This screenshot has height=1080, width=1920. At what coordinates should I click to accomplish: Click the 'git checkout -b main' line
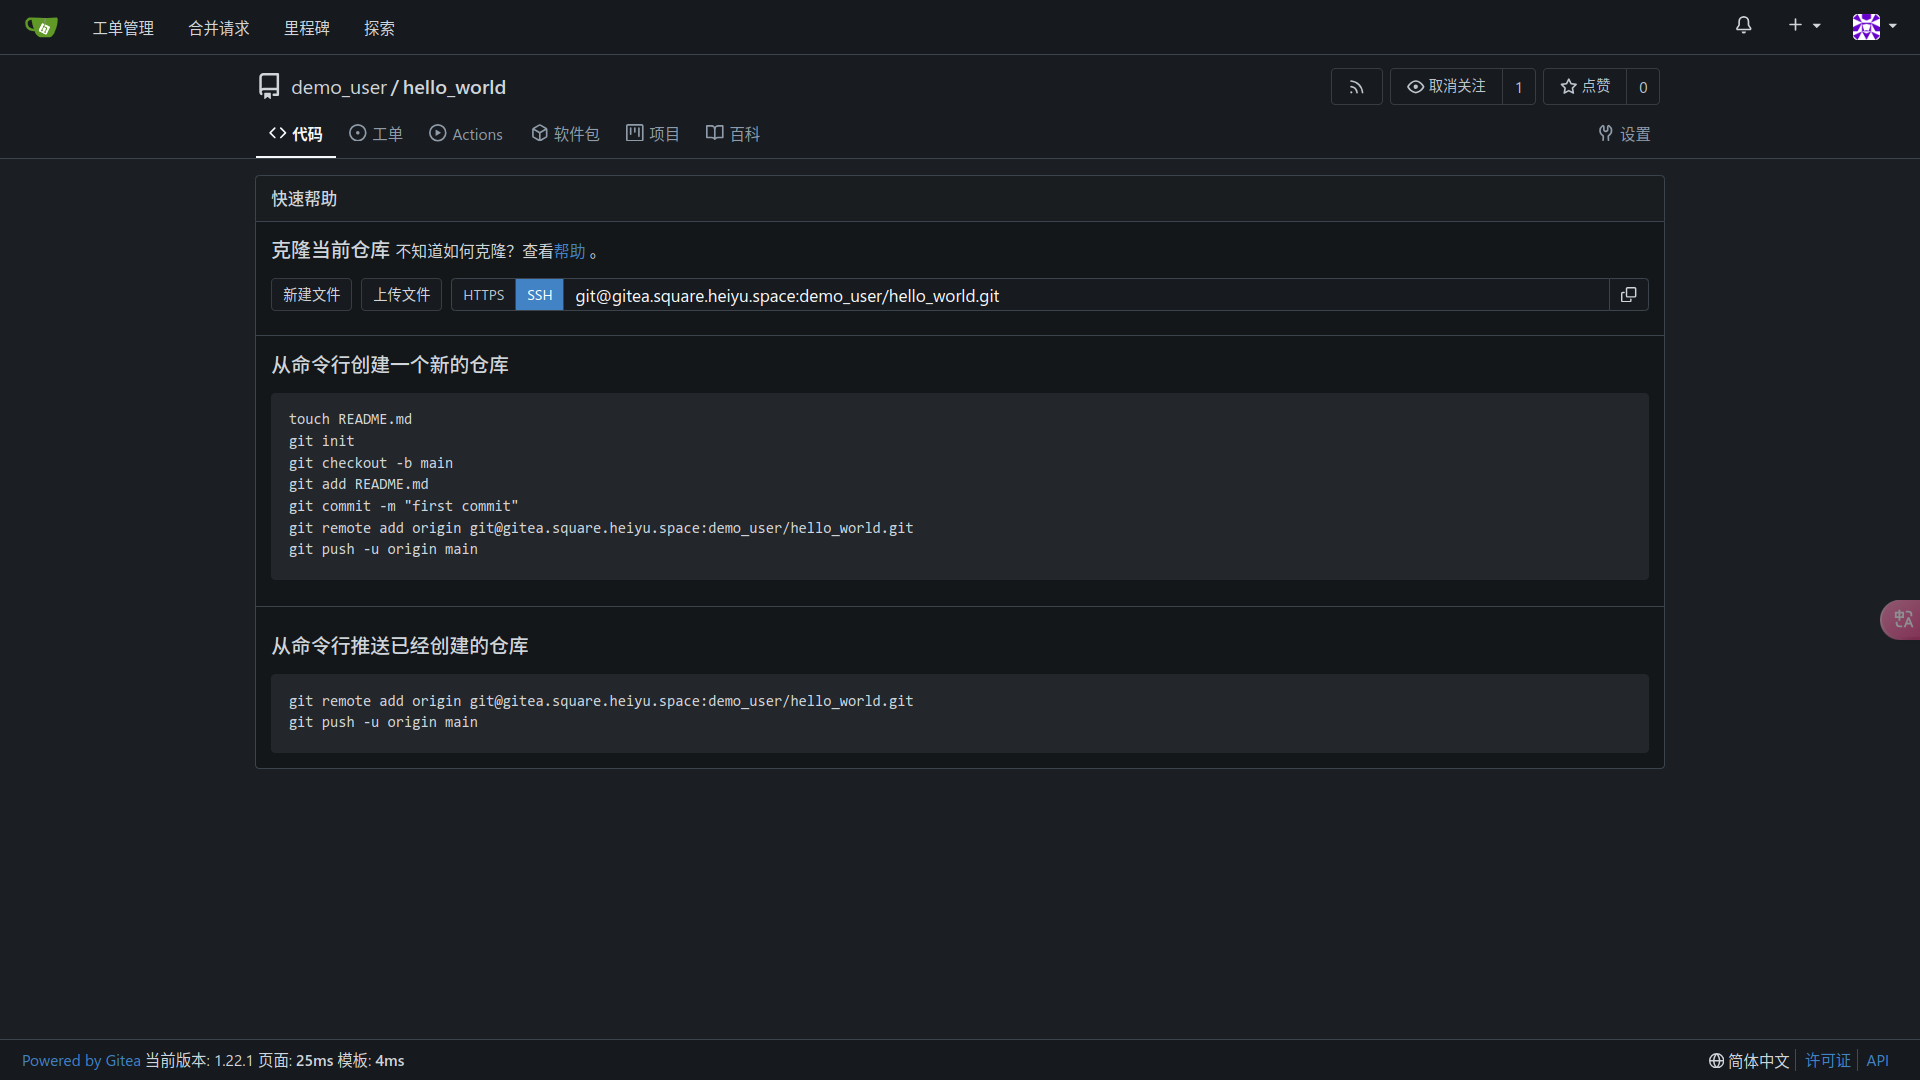click(371, 463)
